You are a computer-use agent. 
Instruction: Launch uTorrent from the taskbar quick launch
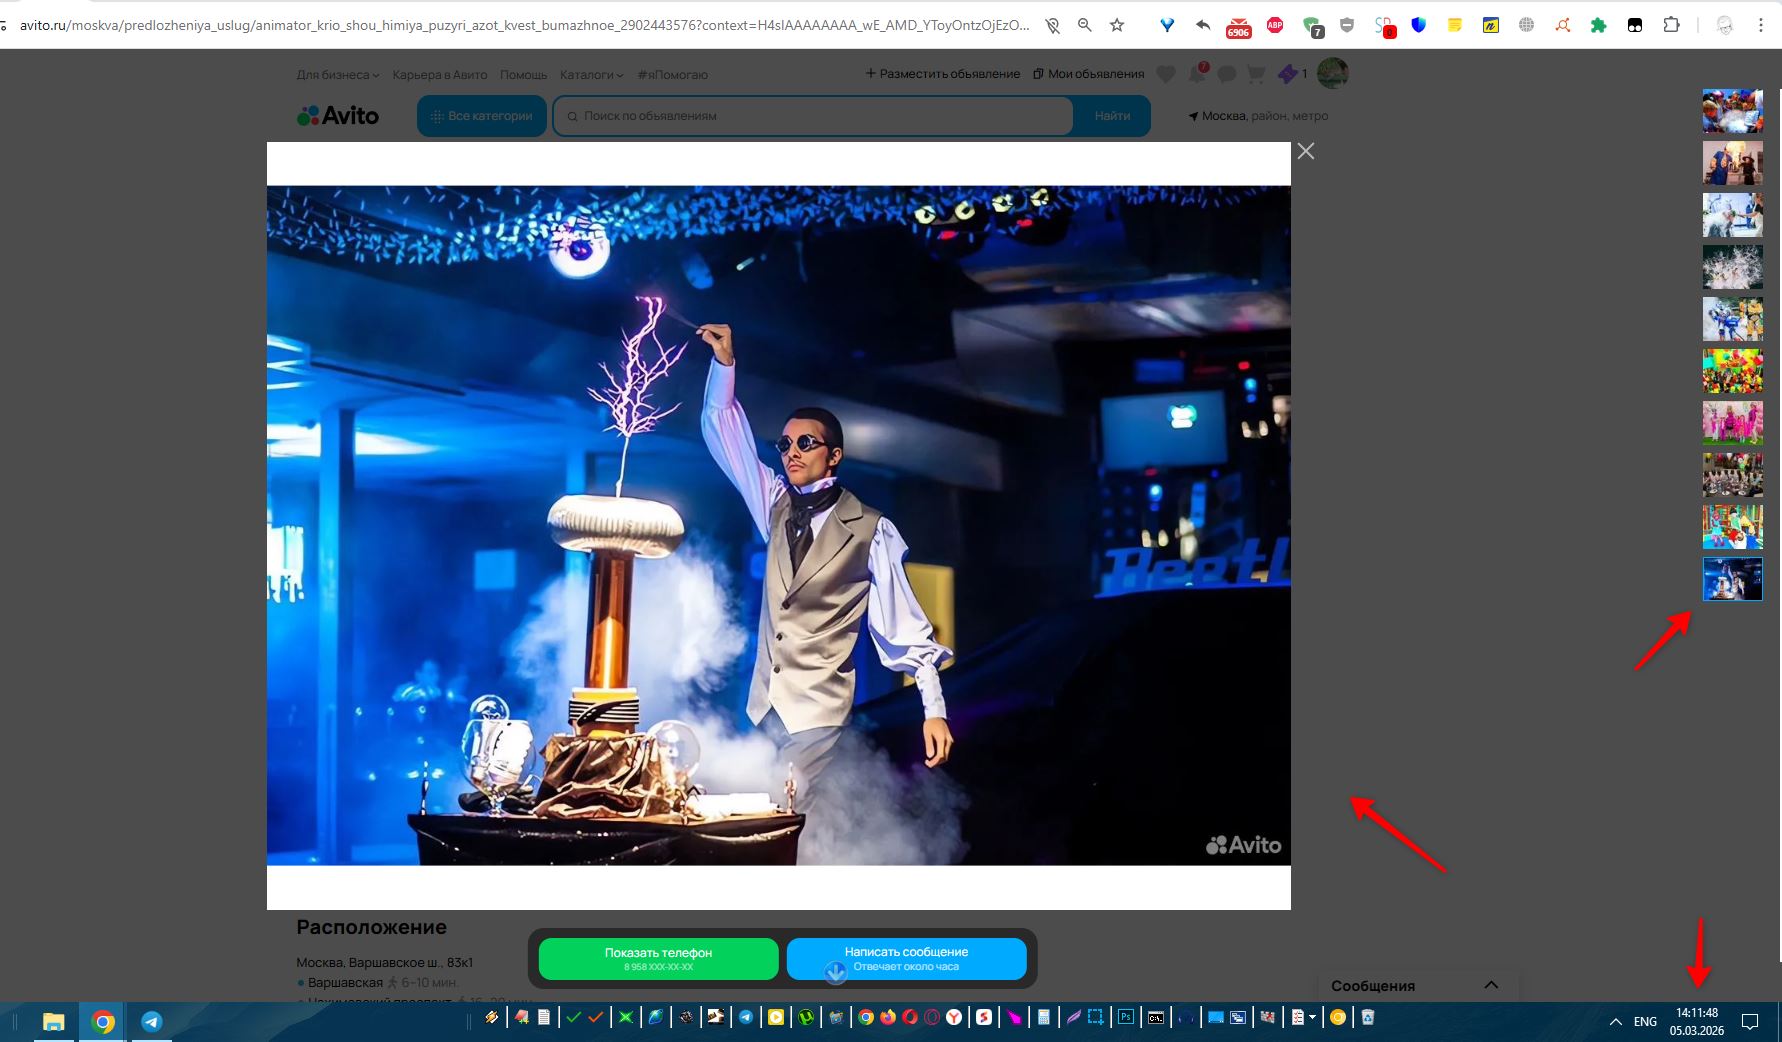pos(805,1017)
